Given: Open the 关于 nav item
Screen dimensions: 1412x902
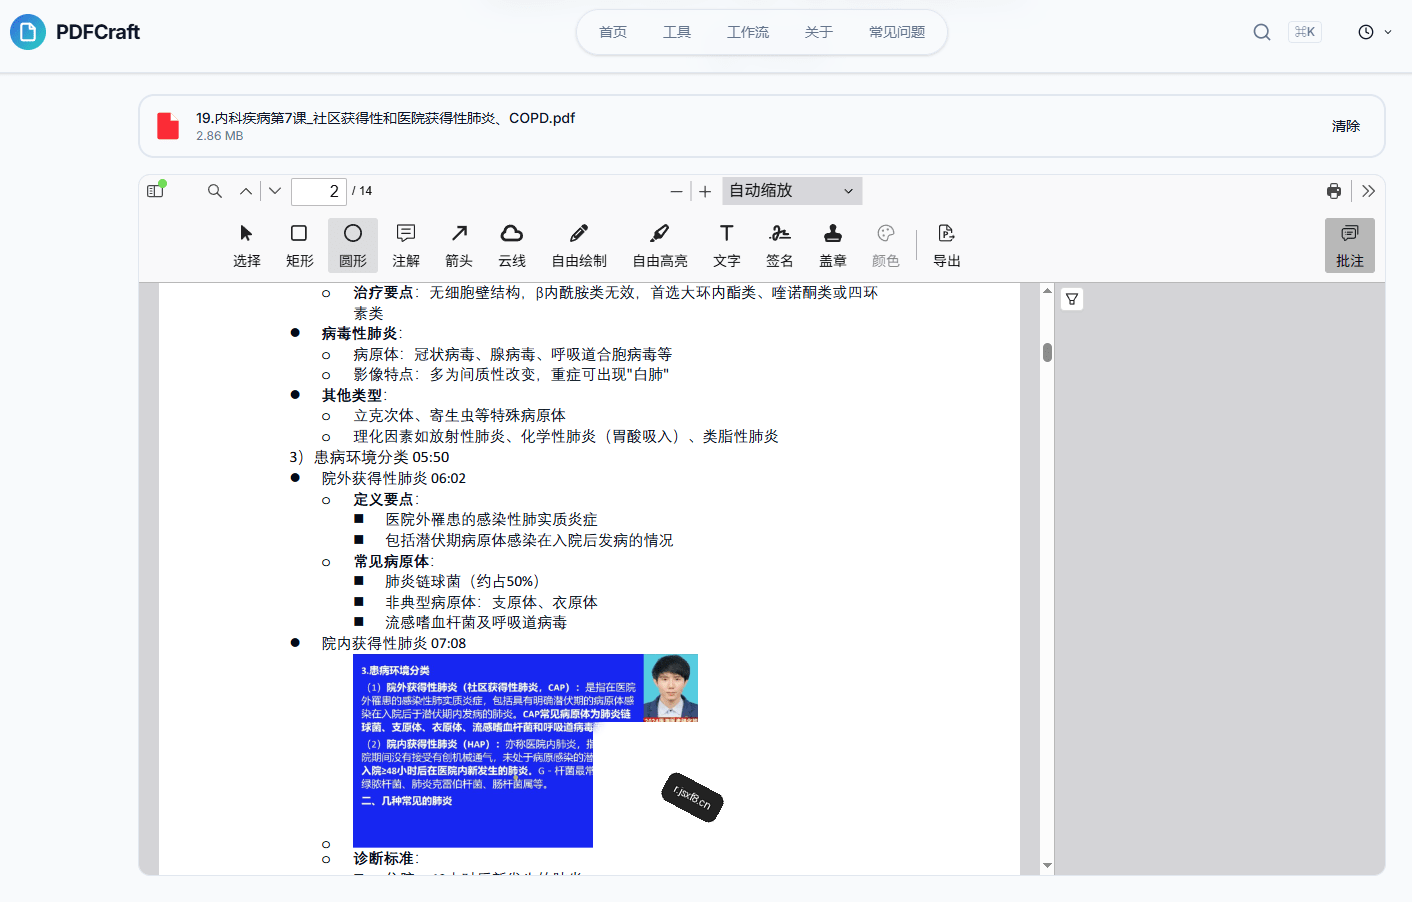Looking at the screenshot, I should pyautogui.click(x=819, y=32).
